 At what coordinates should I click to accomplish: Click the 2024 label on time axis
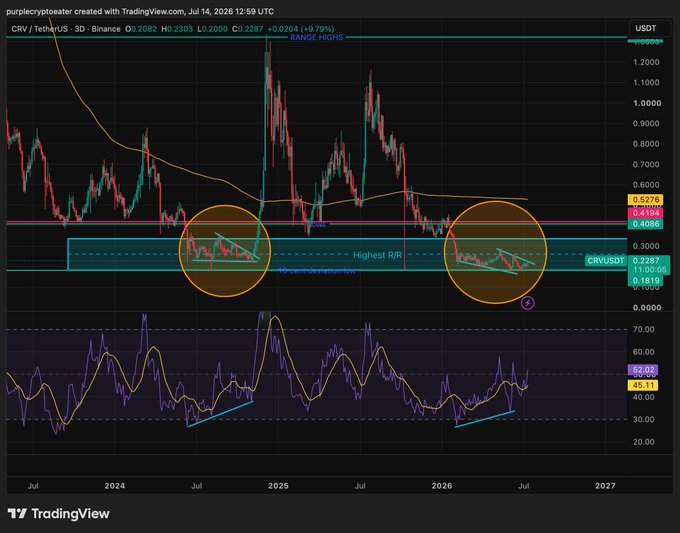[x=114, y=486]
